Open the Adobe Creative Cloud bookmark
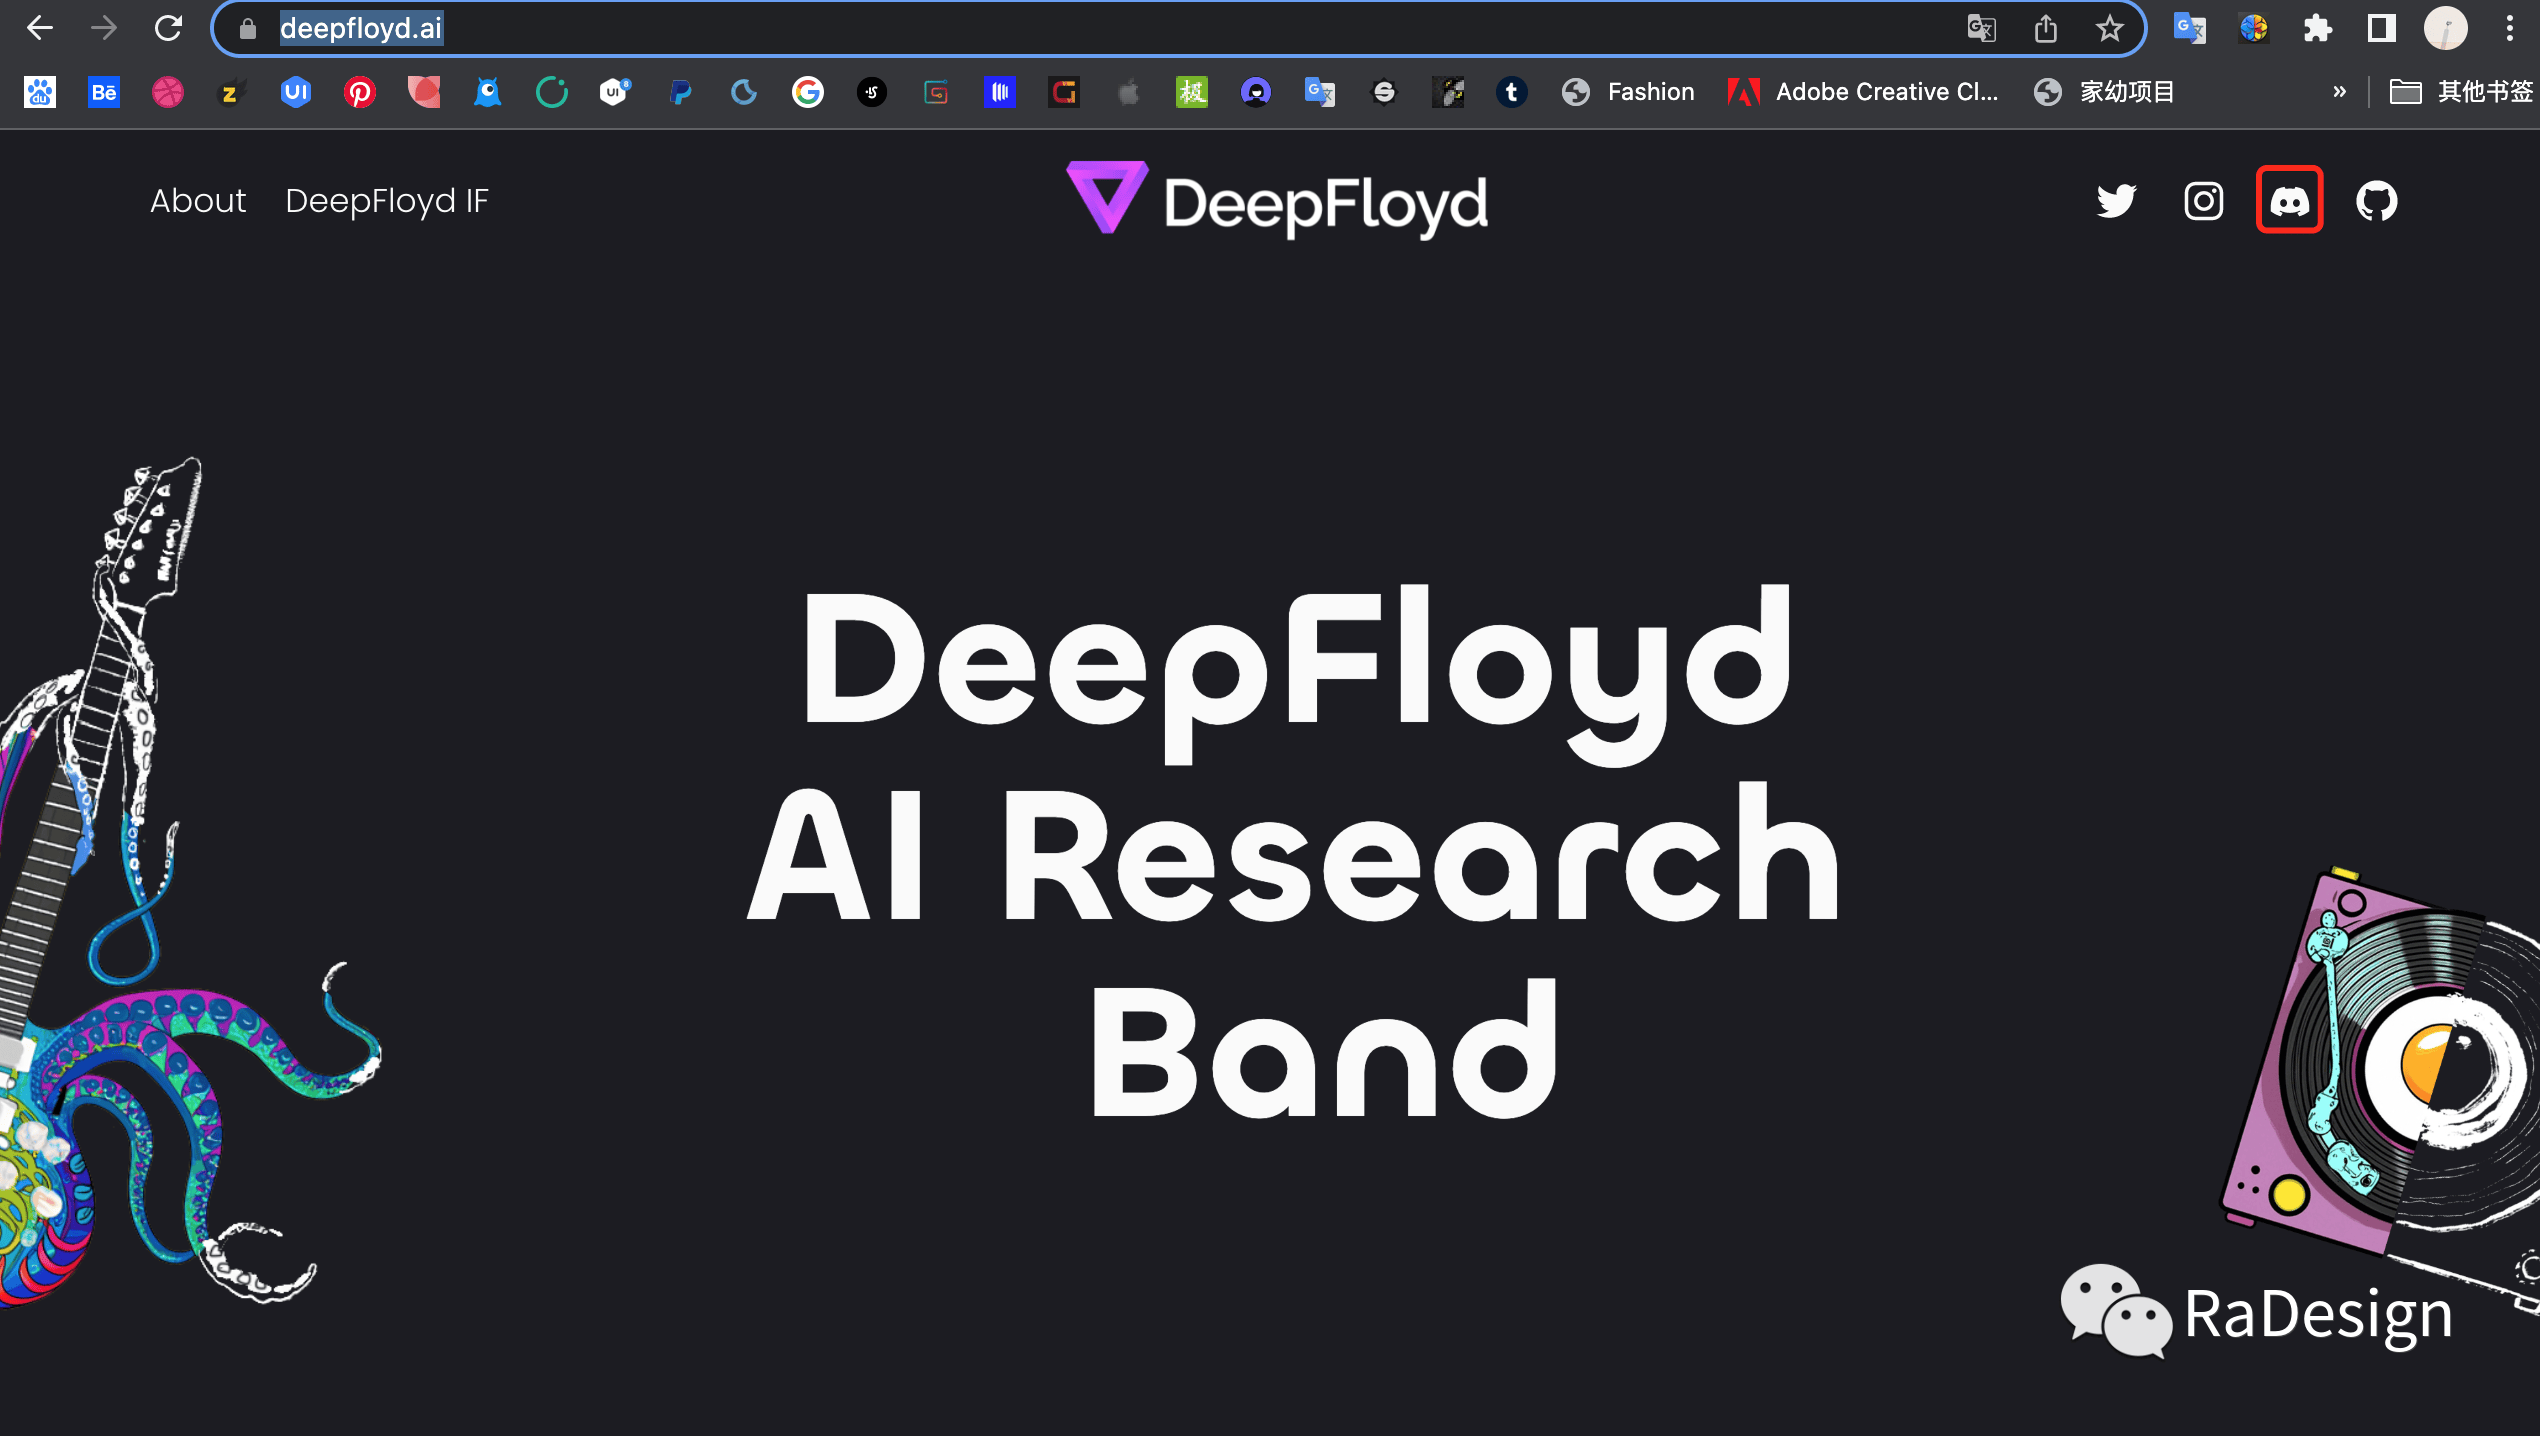Screen dimensions: 2540x1436 tap(1863, 92)
